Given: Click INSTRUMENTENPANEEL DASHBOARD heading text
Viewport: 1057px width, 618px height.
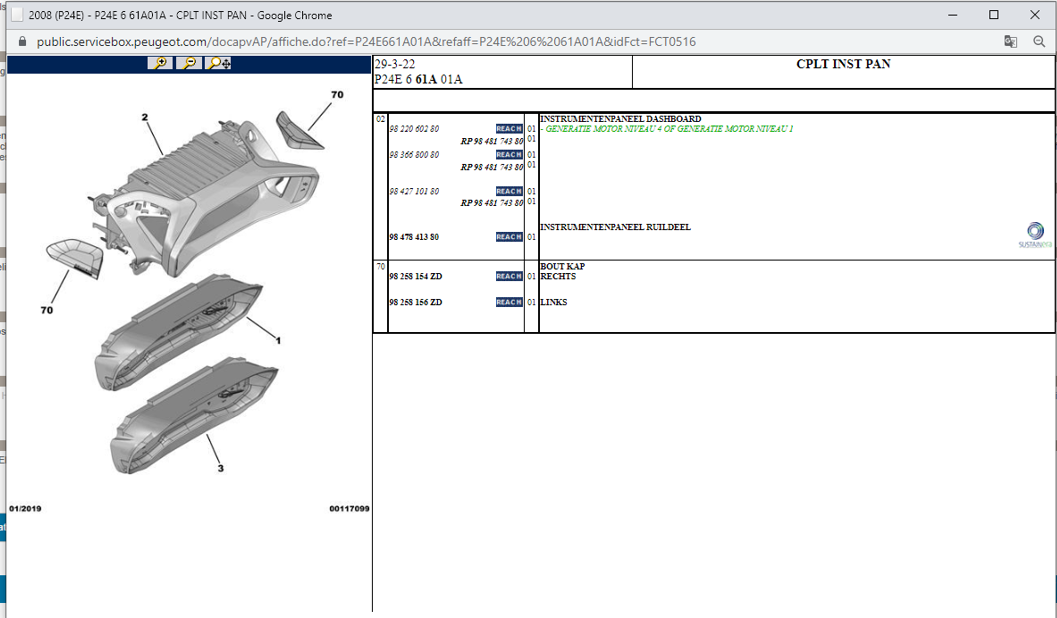Looking at the screenshot, I should [620, 119].
